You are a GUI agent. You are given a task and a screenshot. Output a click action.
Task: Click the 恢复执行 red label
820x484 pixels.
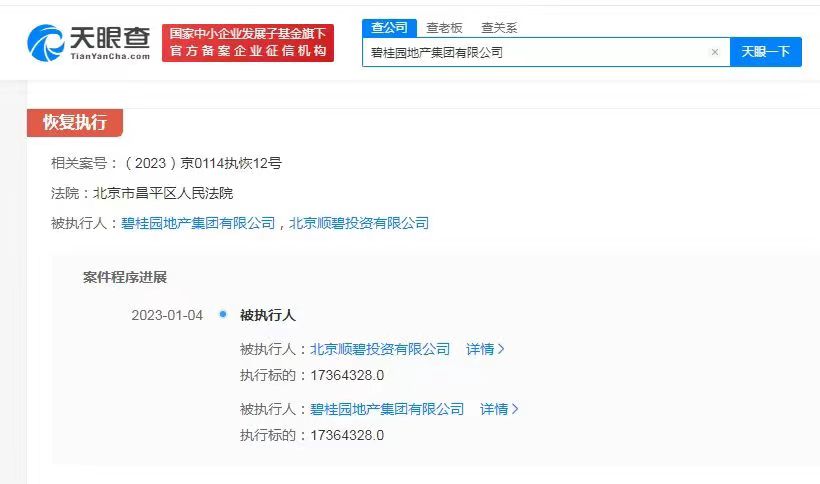(x=75, y=123)
